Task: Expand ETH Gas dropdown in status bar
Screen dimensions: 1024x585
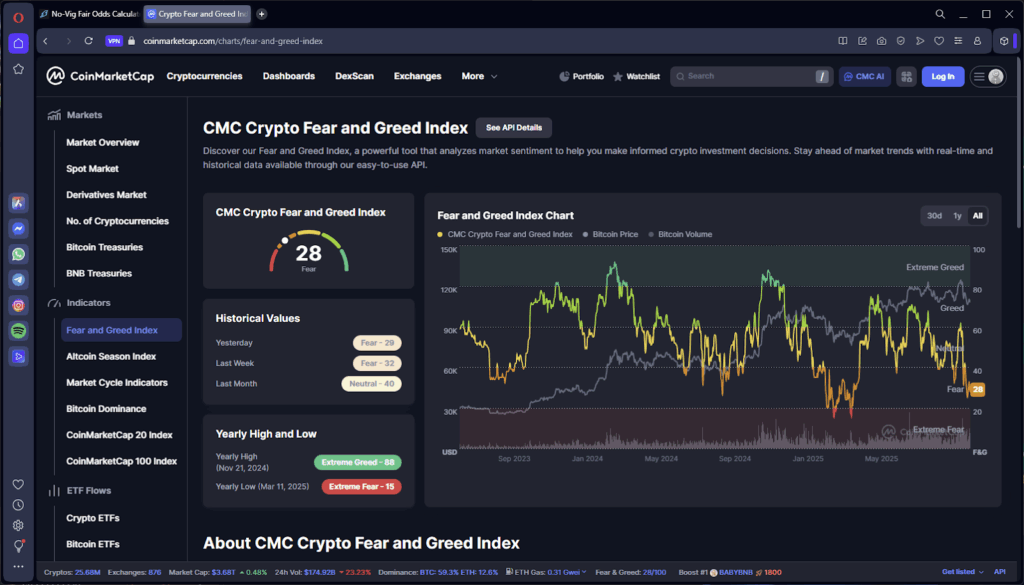Action: pyautogui.click(x=547, y=572)
